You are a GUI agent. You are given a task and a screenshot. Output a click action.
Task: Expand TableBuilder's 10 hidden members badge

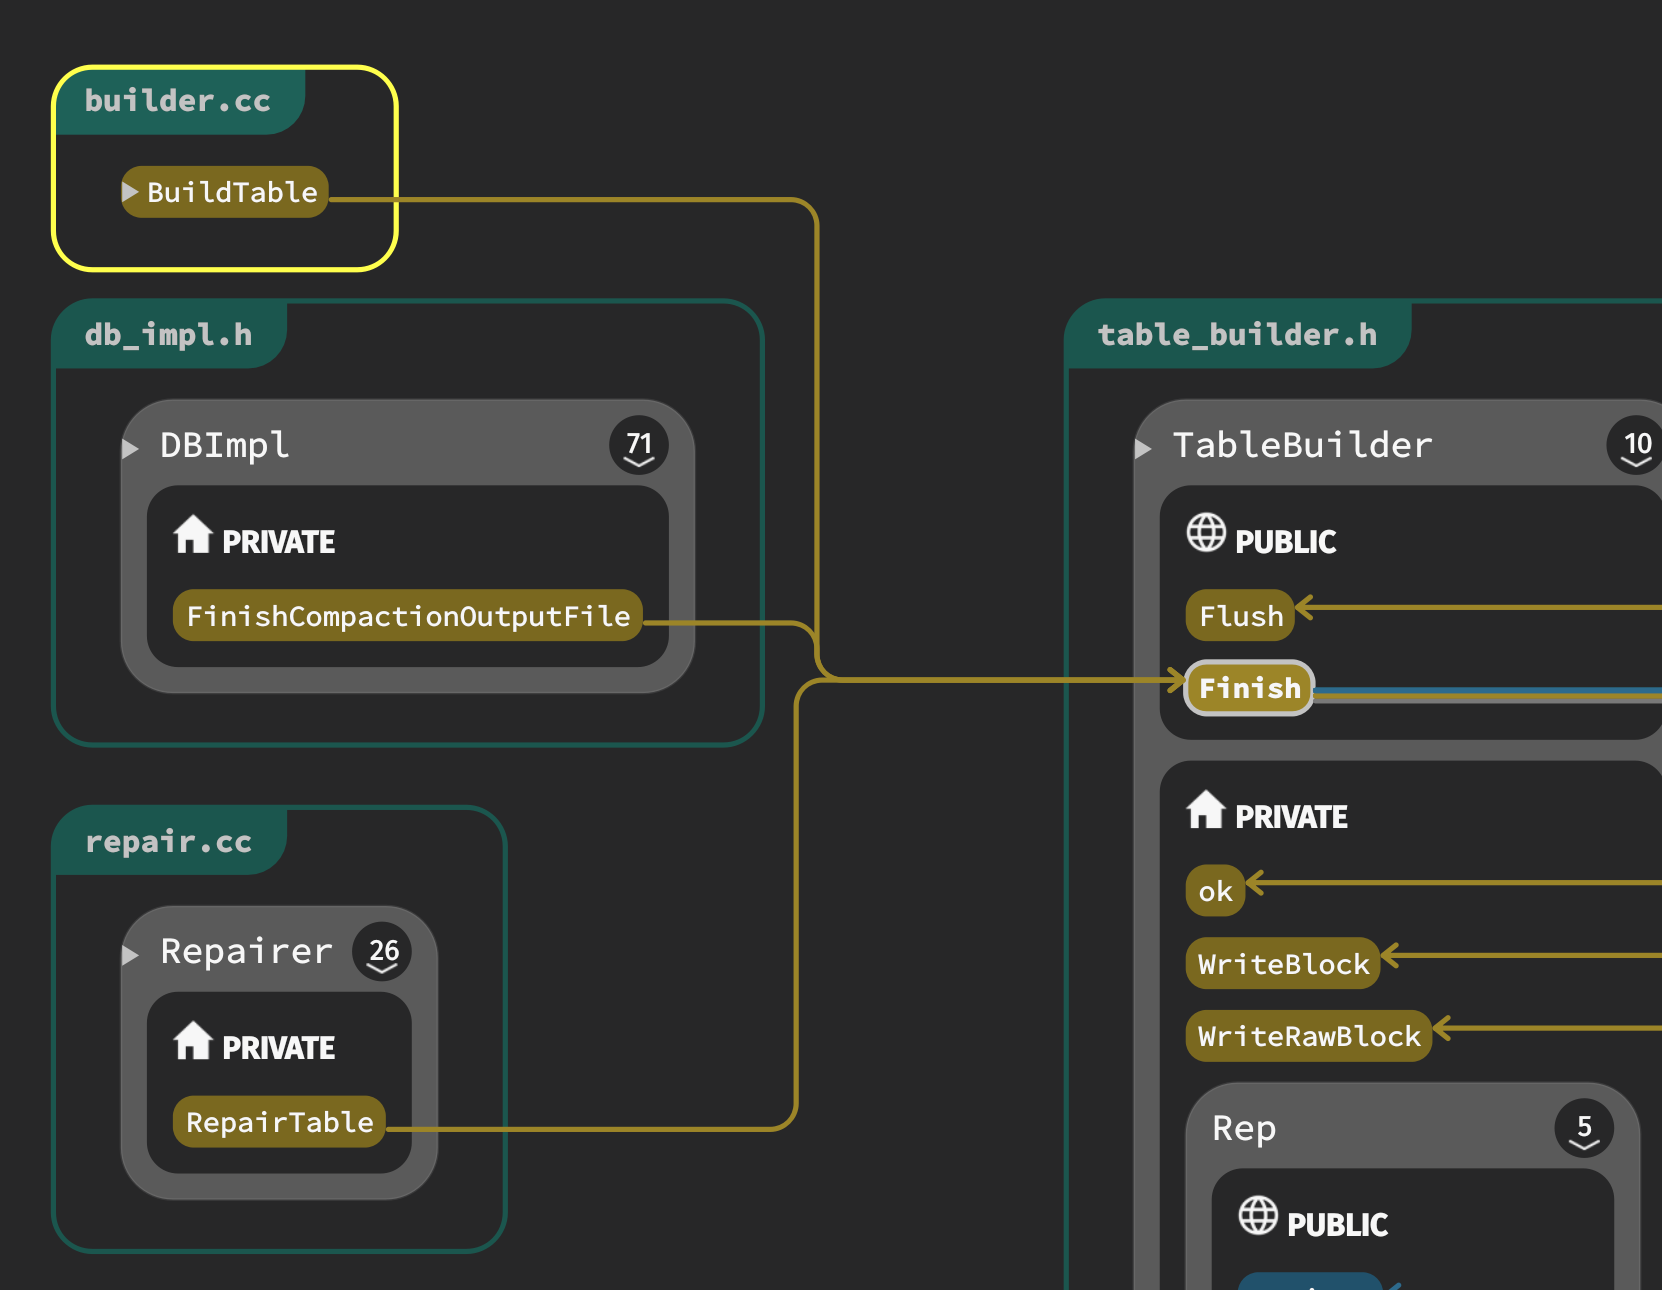(1636, 446)
